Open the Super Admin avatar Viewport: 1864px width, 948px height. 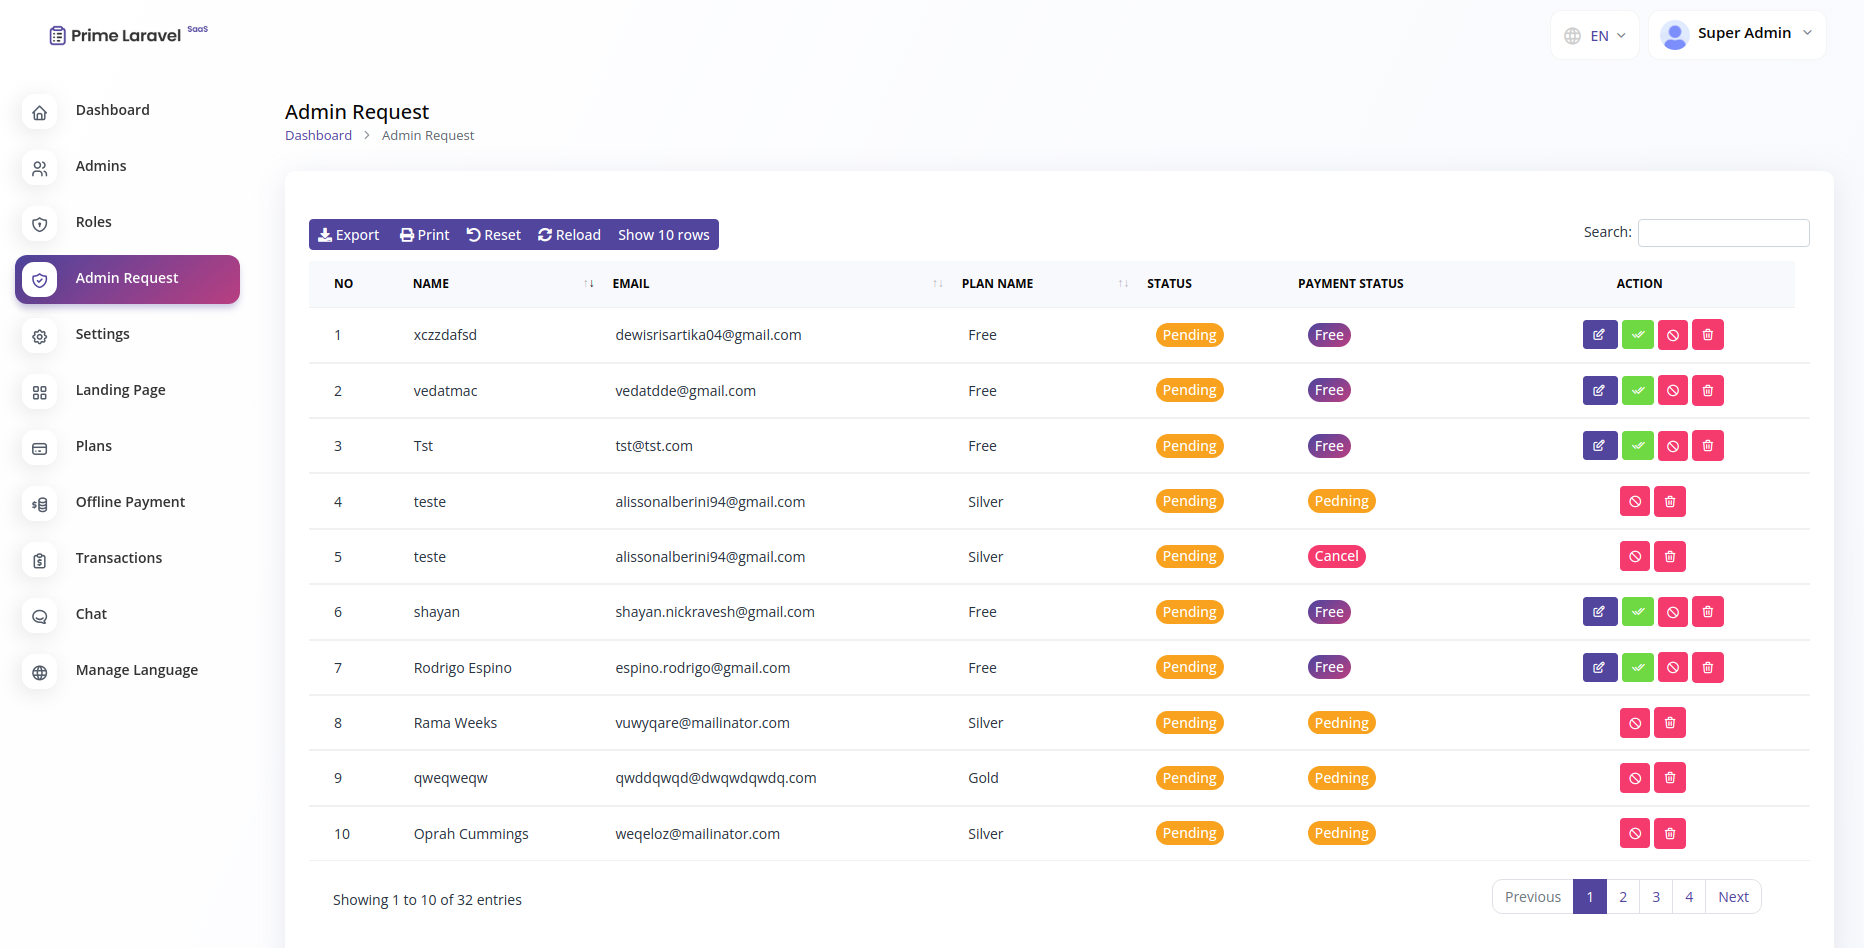pyautogui.click(x=1673, y=34)
